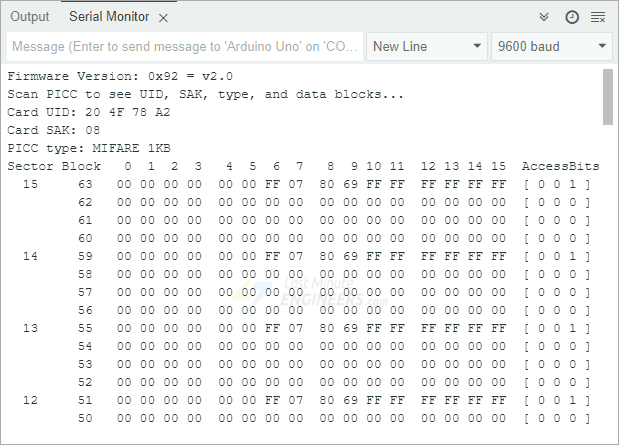Click block number 63 in output
619x445 pixels.
coord(85,184)
